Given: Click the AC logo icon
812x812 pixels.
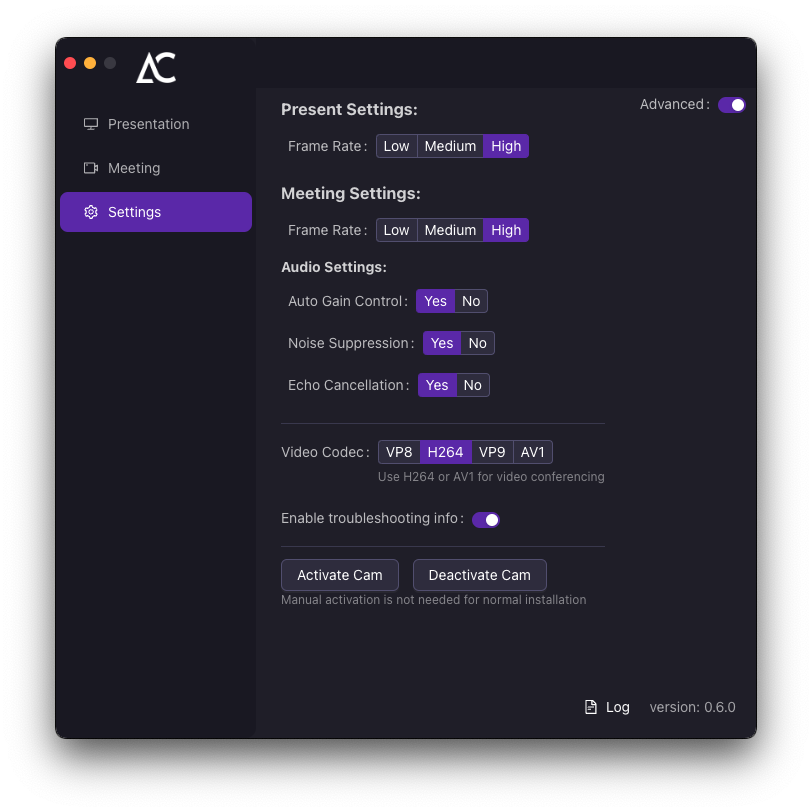Looking at the screenshot, I should point(156,68).
